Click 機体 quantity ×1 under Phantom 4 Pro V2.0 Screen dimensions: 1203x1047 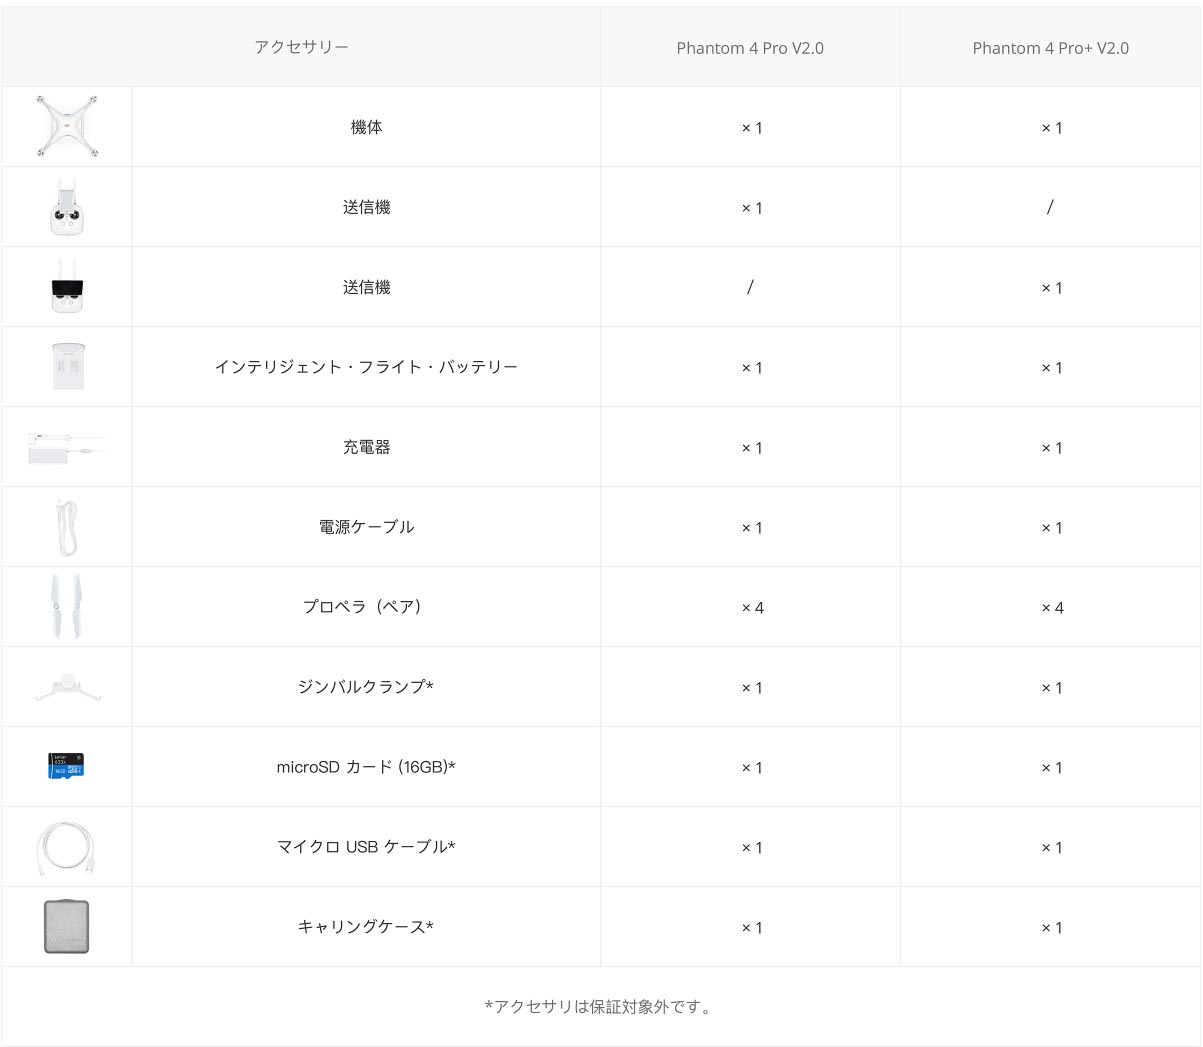click(x=751, y=128)
